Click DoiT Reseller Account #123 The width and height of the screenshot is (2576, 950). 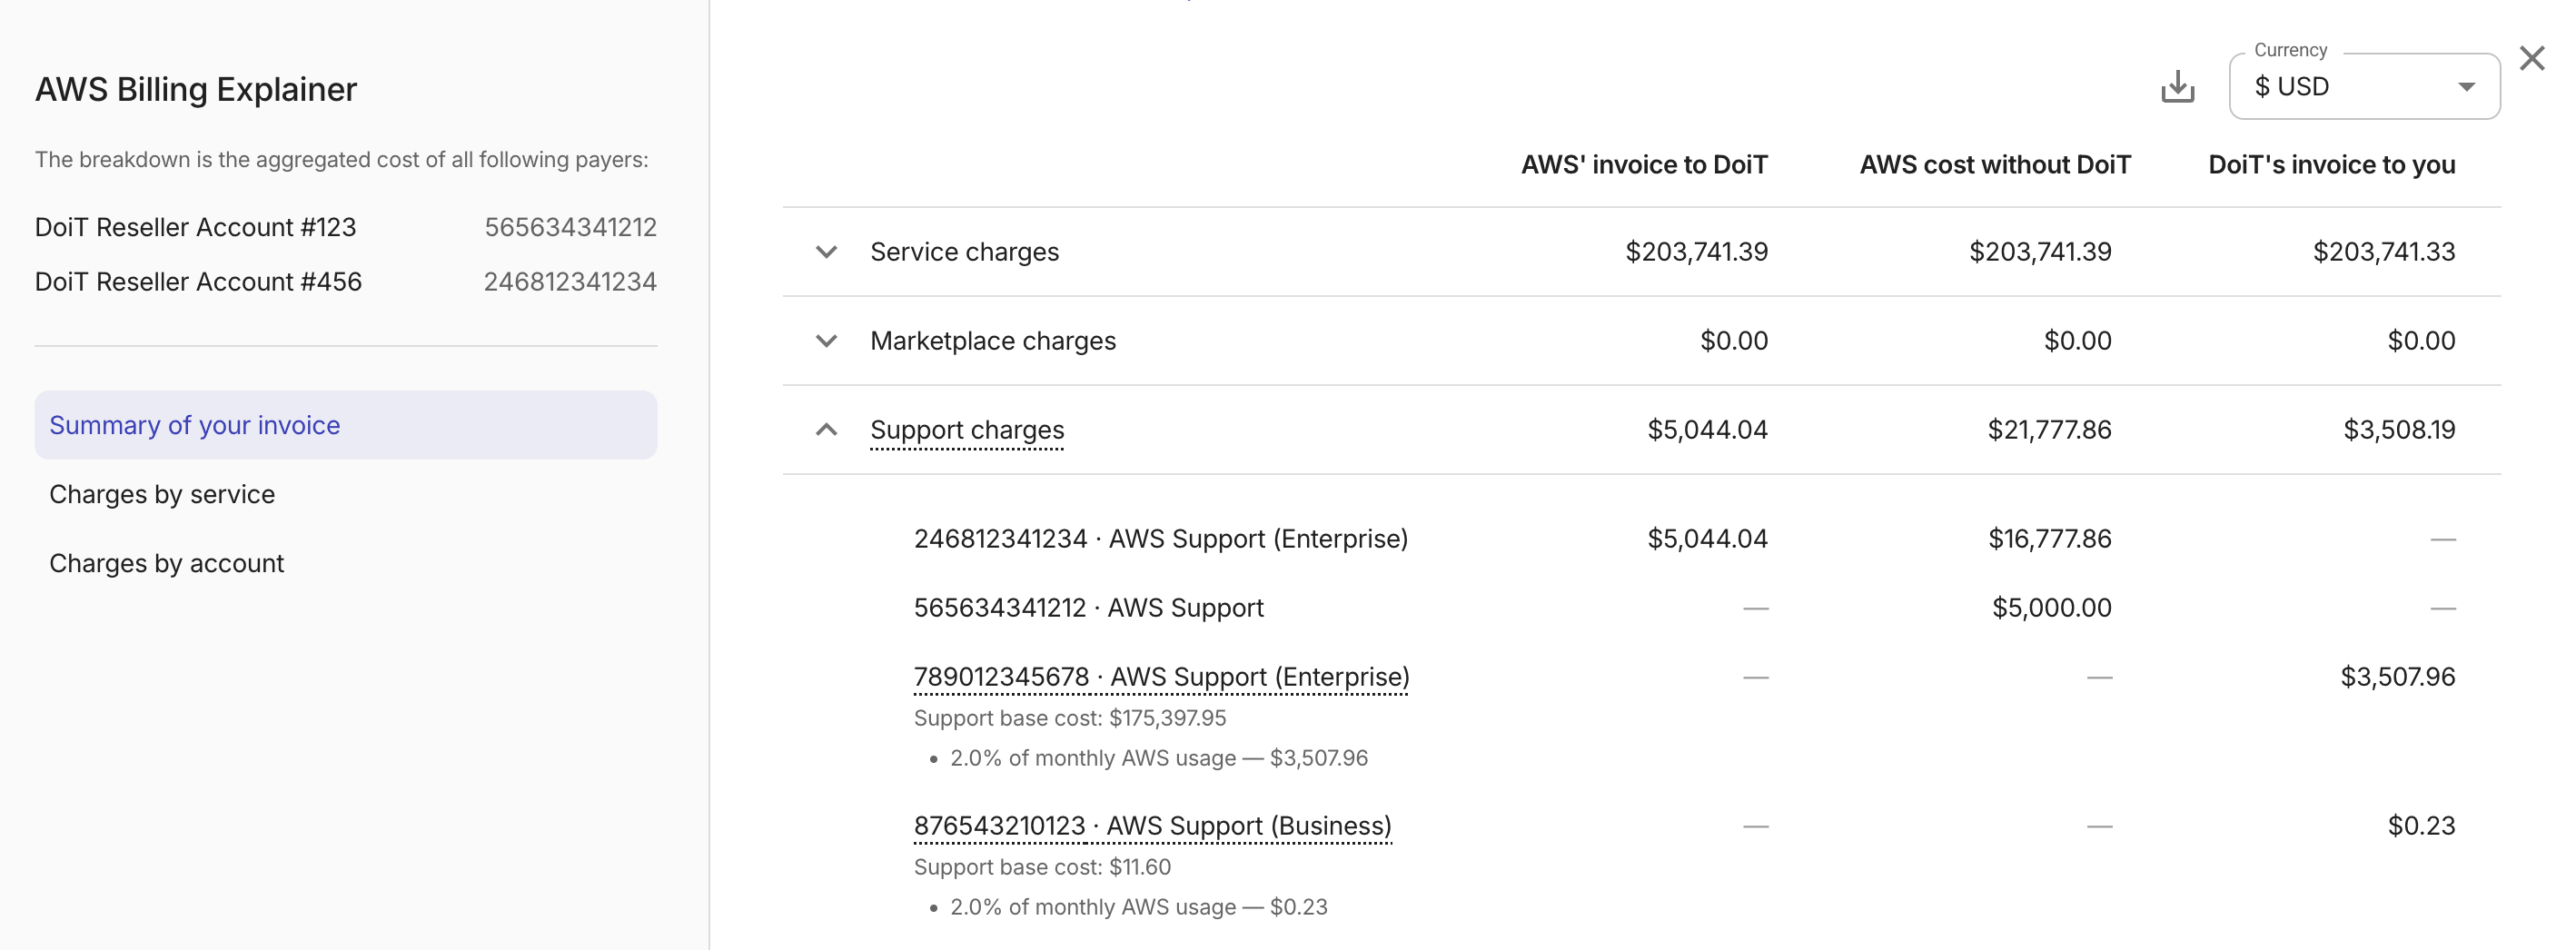tap(195, 227)
